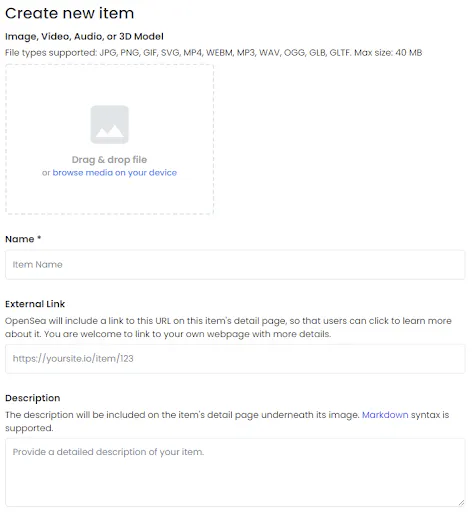Click the description textarea resize handle
Screen dimensions: 472x512
click(x=461, y=503)
